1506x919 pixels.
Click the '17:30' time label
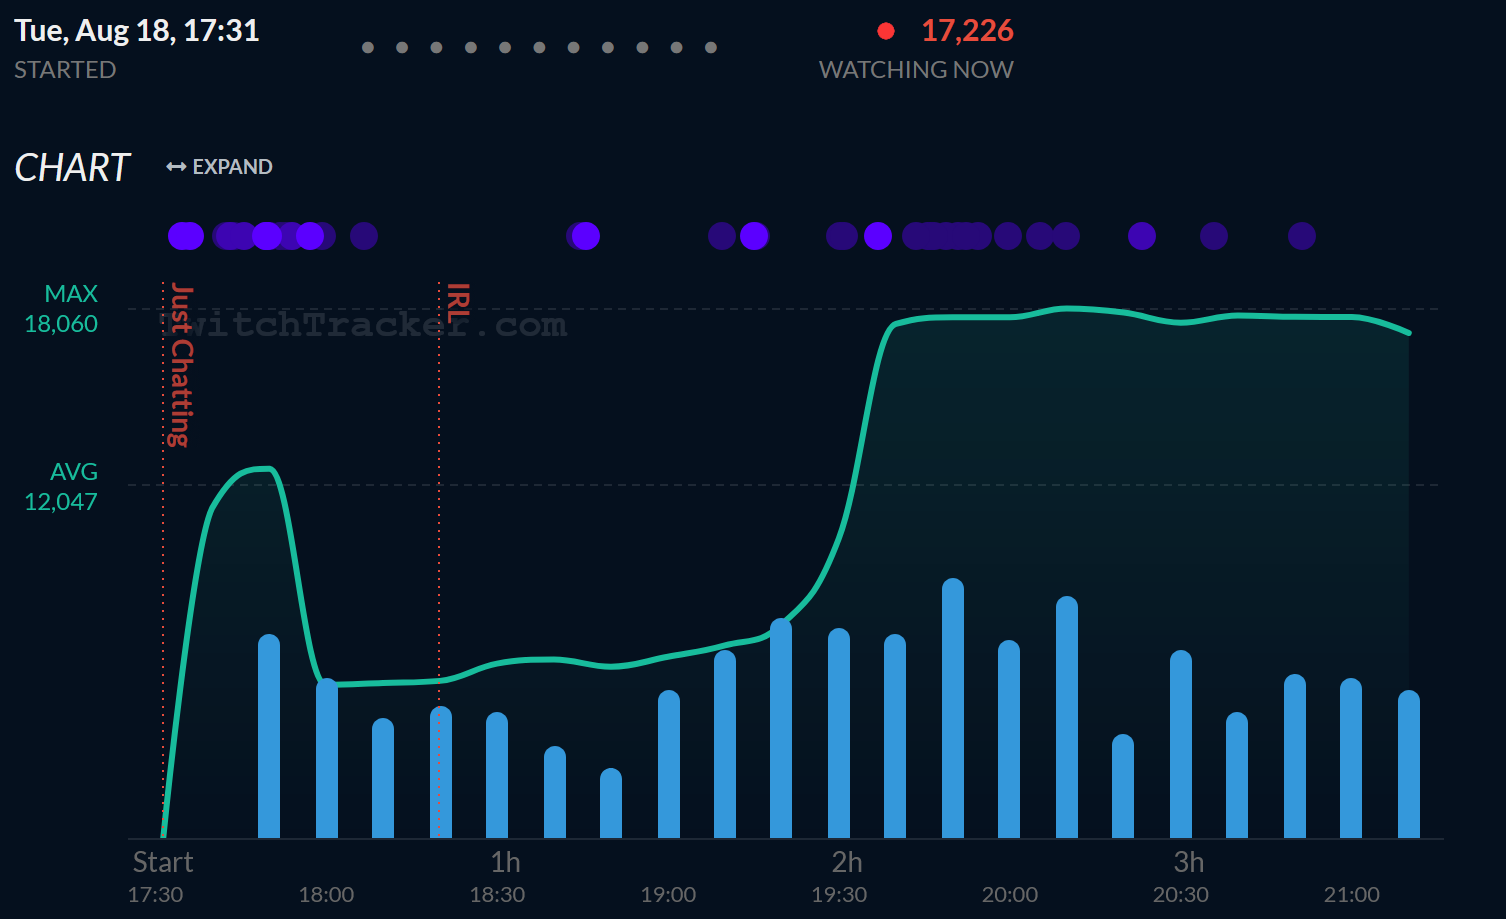156,895
